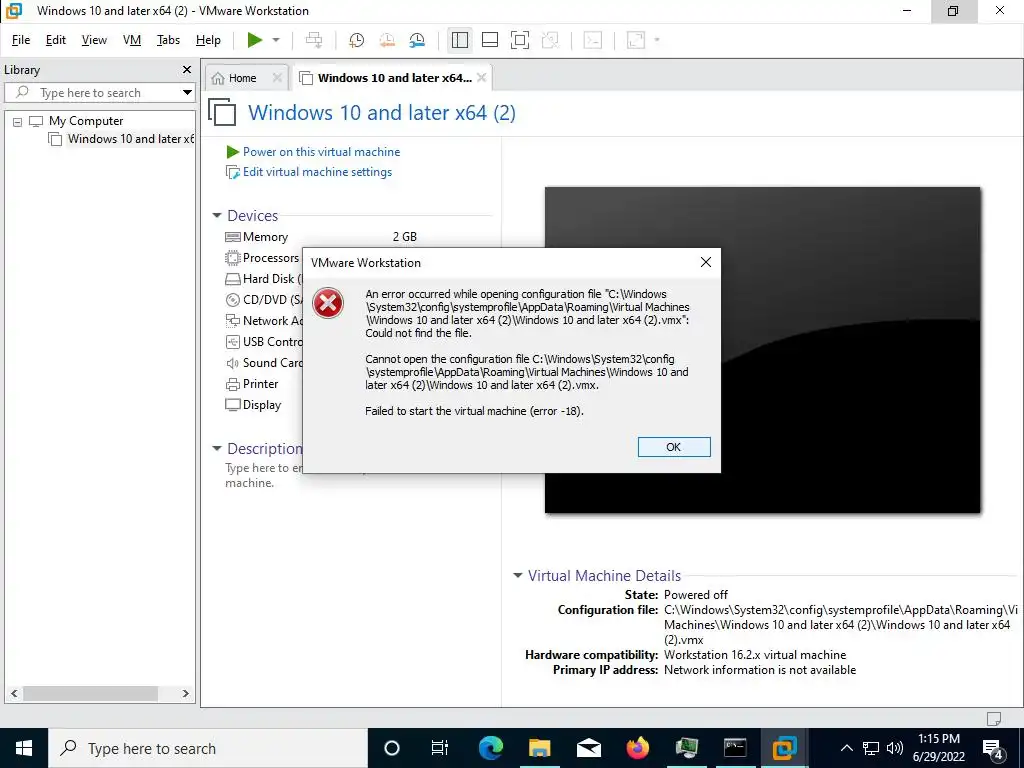Click the virtual machine screen thumbnail
Screen dimensions: 1024x768
pyautogui.click(x=763, y=350)
